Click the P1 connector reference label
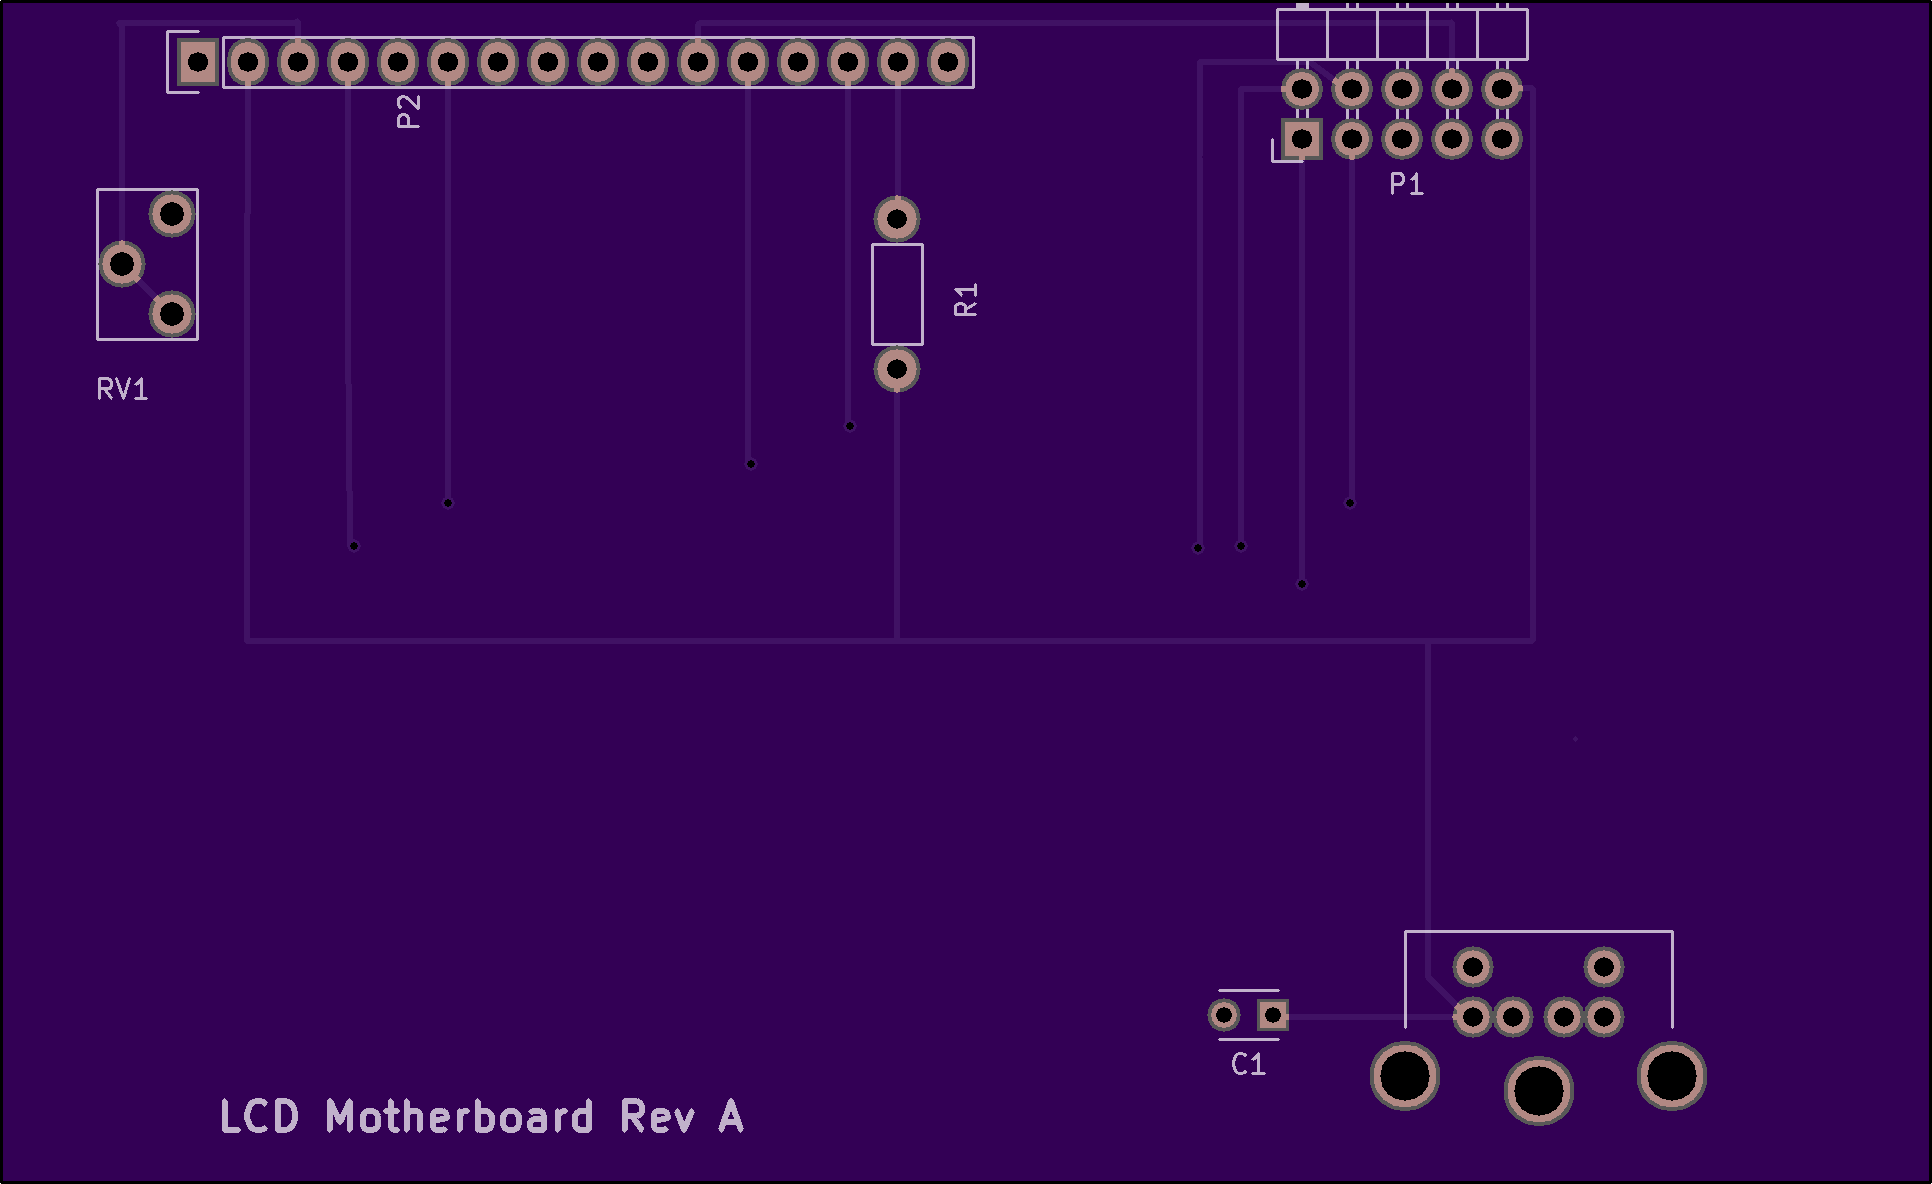This screenshot has width=1932, height=1184. tap(1406, 184)
